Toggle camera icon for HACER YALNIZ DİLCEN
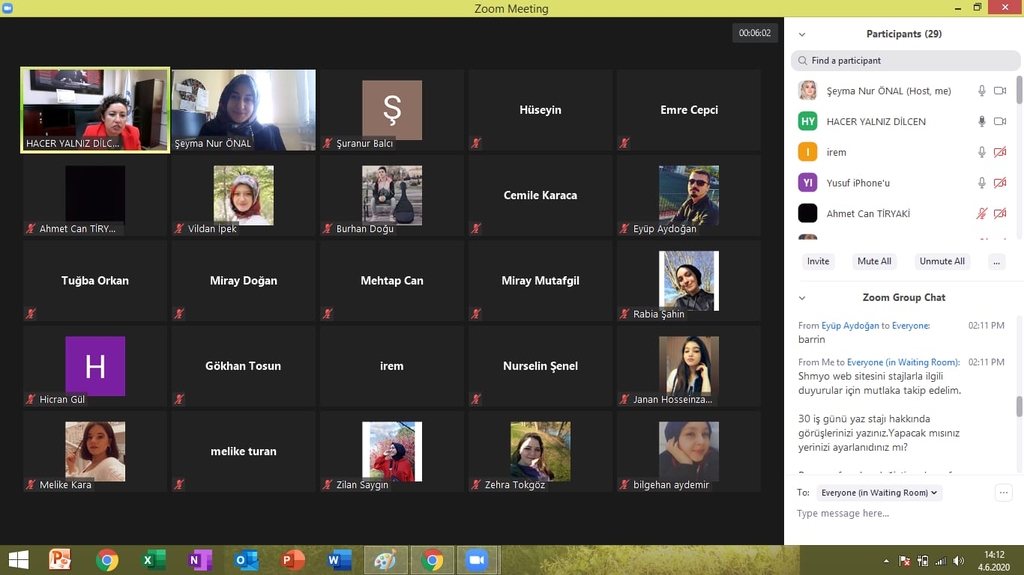Image resolution: width=1024 pixels, height=575 pixels. pyautogui.click(x=999, y=122)
